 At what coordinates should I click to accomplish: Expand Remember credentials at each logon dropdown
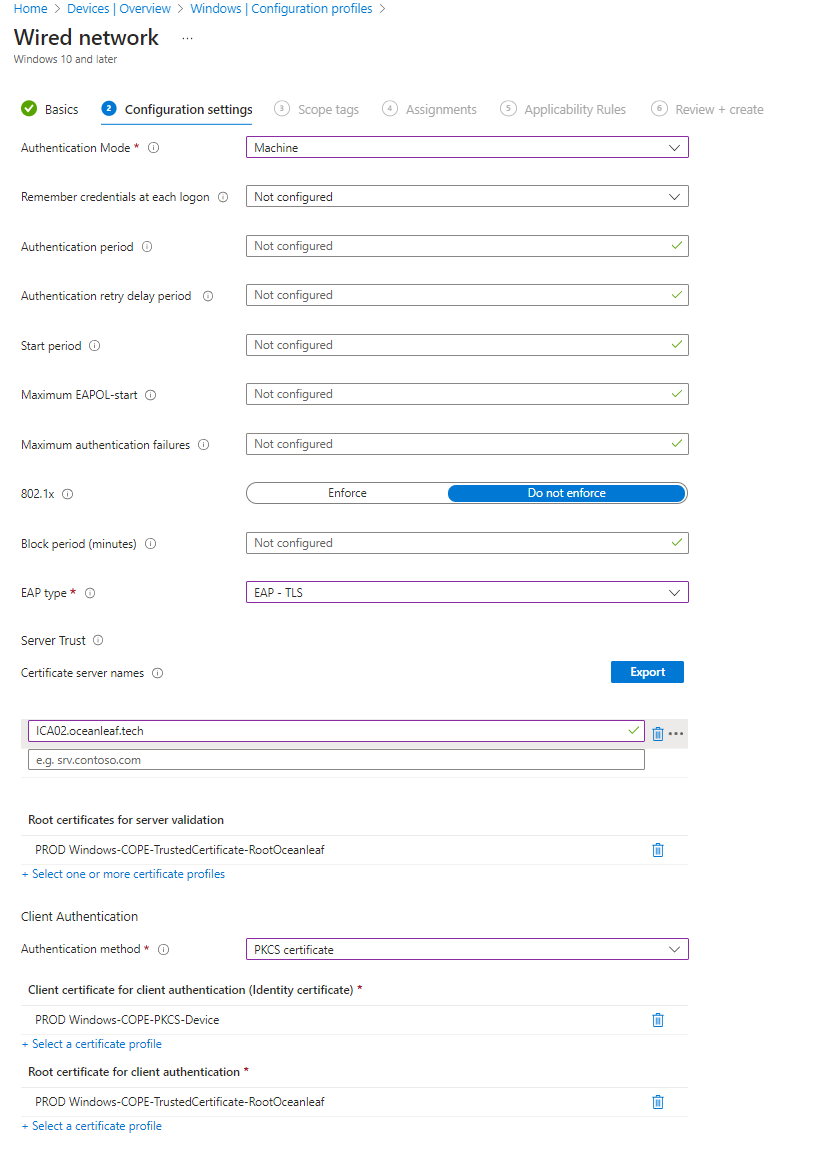pos(467,197)
